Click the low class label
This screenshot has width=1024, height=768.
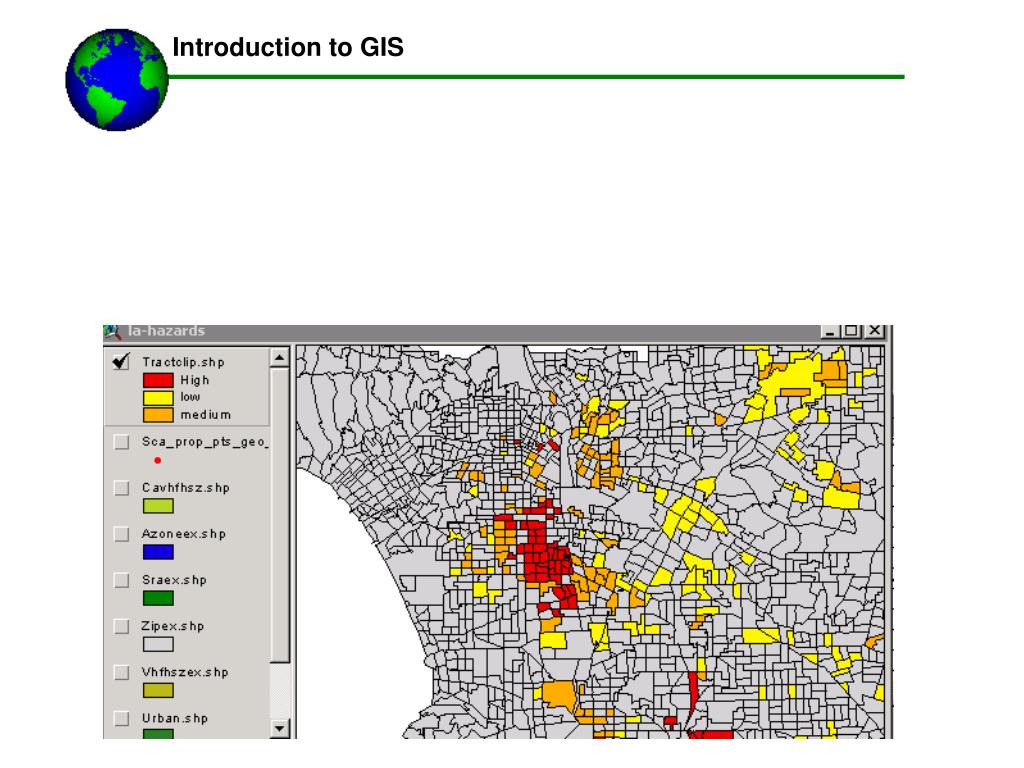point(190,397)
